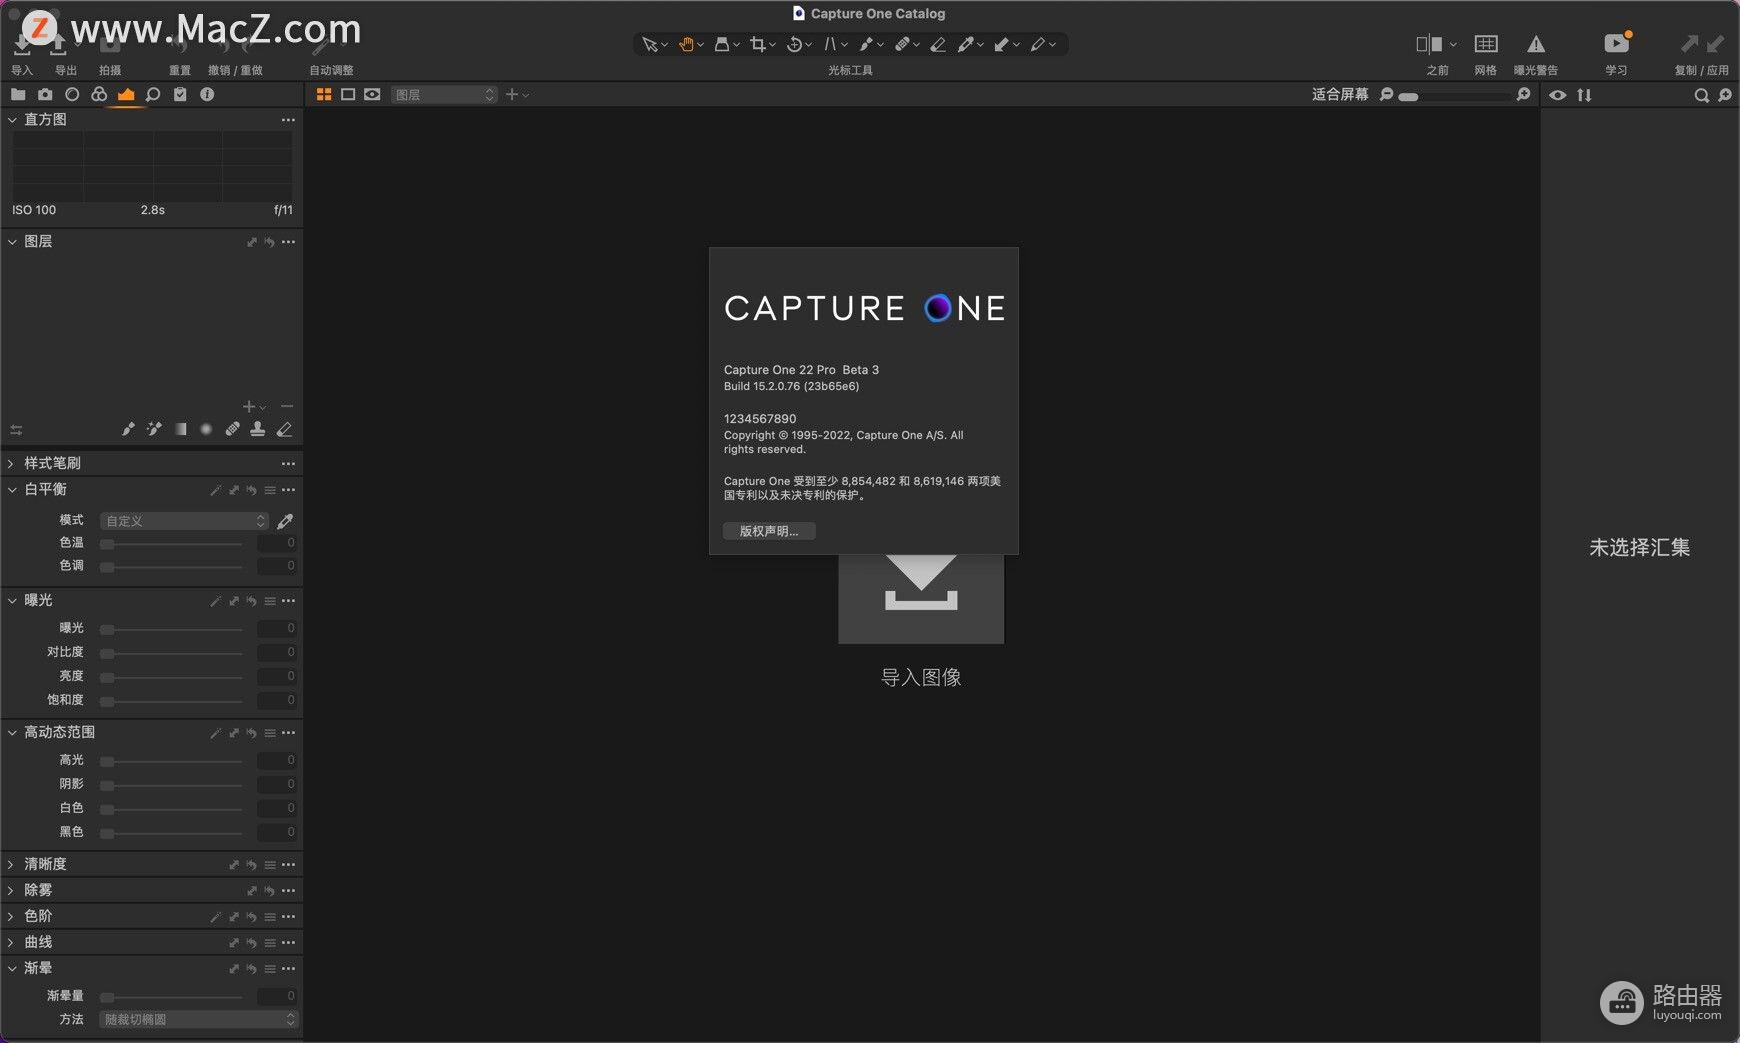Open the 方法 随裁切椭圆 dropdown
This screenshot has height=1043, width=1740.
pos(199,1019)
